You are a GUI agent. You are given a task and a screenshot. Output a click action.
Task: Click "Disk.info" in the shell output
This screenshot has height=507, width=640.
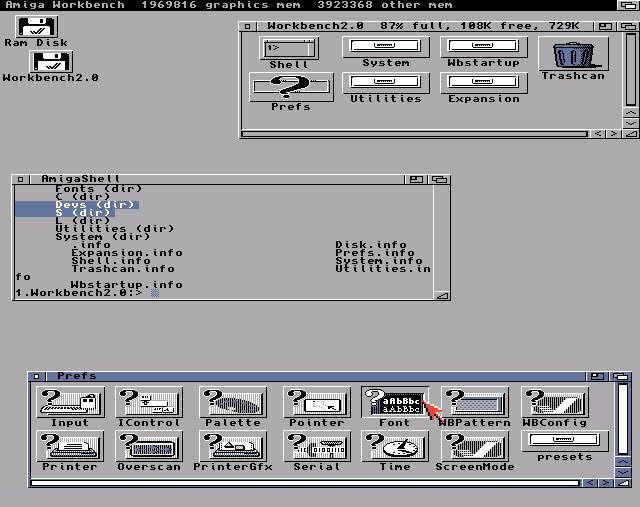click(x=371, y=245)
